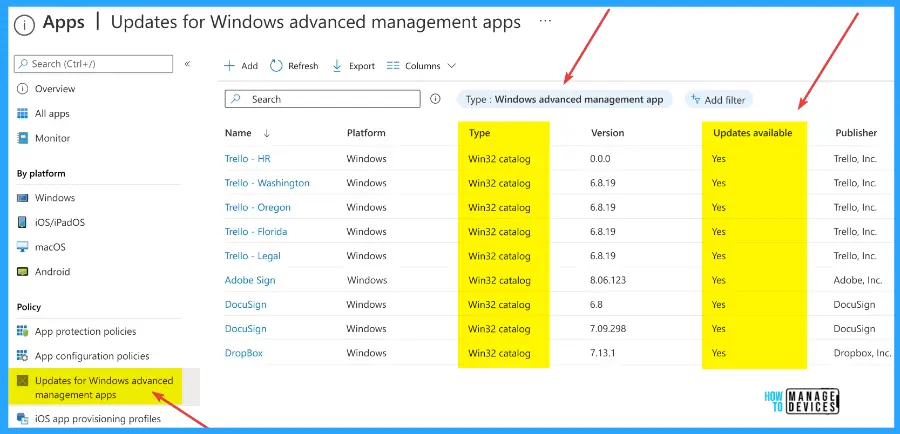Click the Platform column header
900x434 pixels.
(x=366, y=133)
